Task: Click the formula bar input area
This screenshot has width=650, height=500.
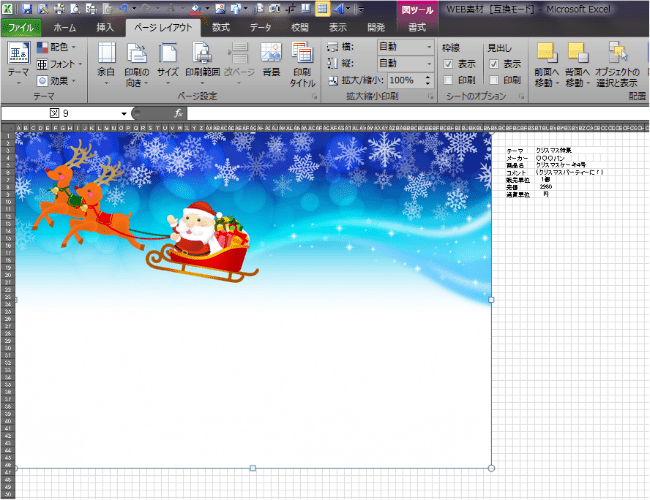Action: 417,114
